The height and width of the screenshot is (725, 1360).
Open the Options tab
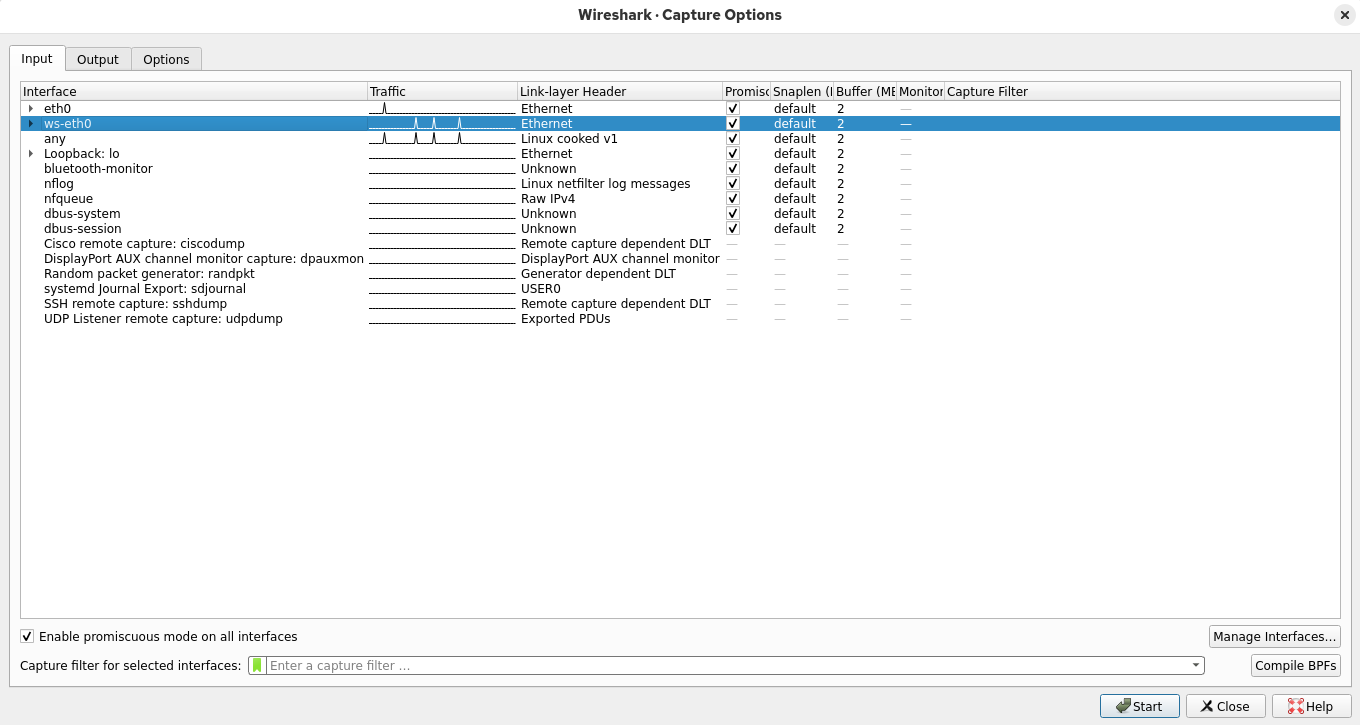(x=166, y=60)
